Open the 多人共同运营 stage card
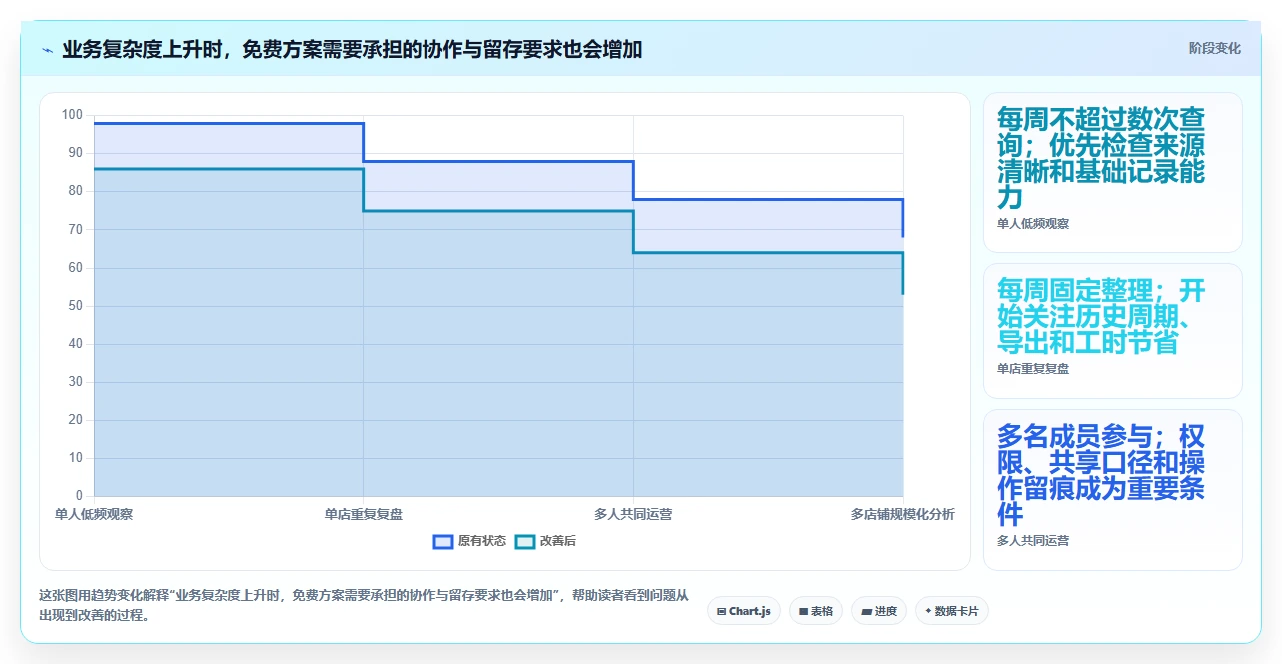Screen dimensions: 1282x664 pyautogui.click(x=1113, y=490)
